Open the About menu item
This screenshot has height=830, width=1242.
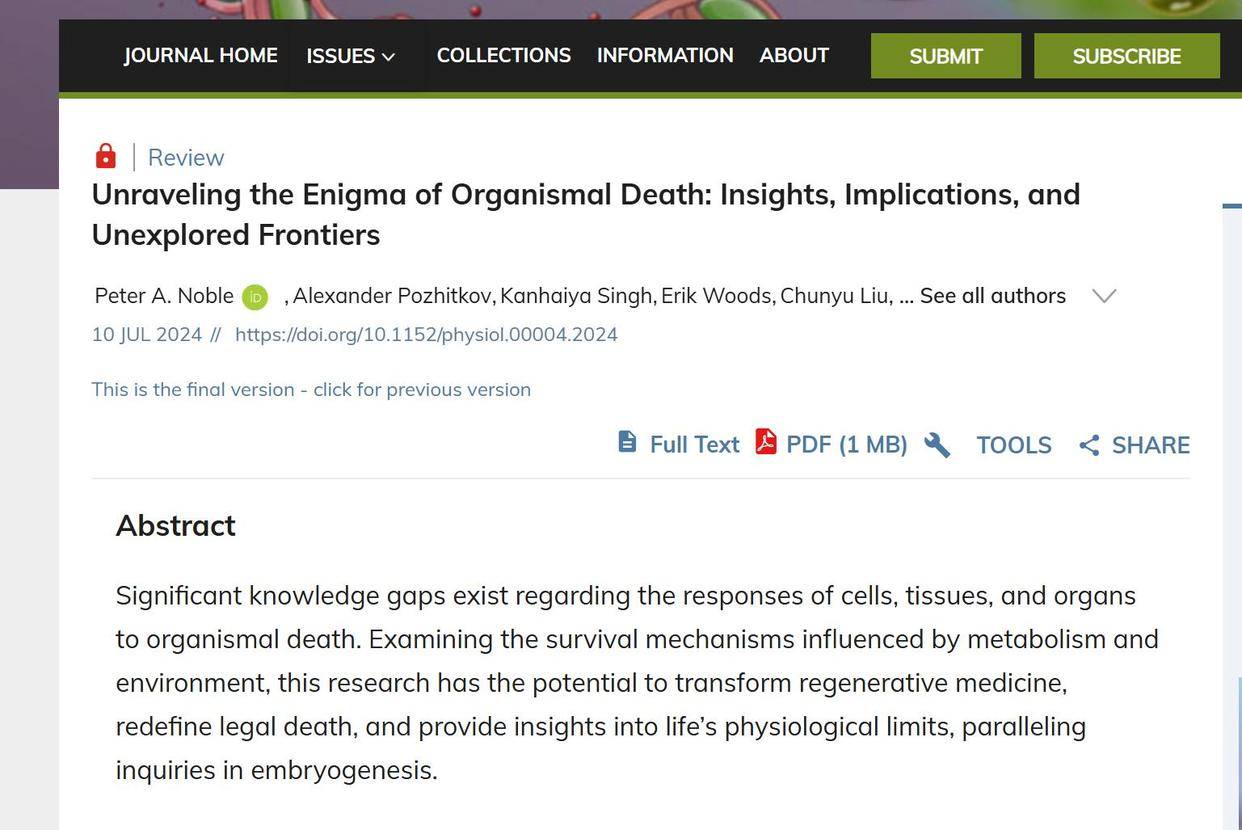[x=794, y=55]
